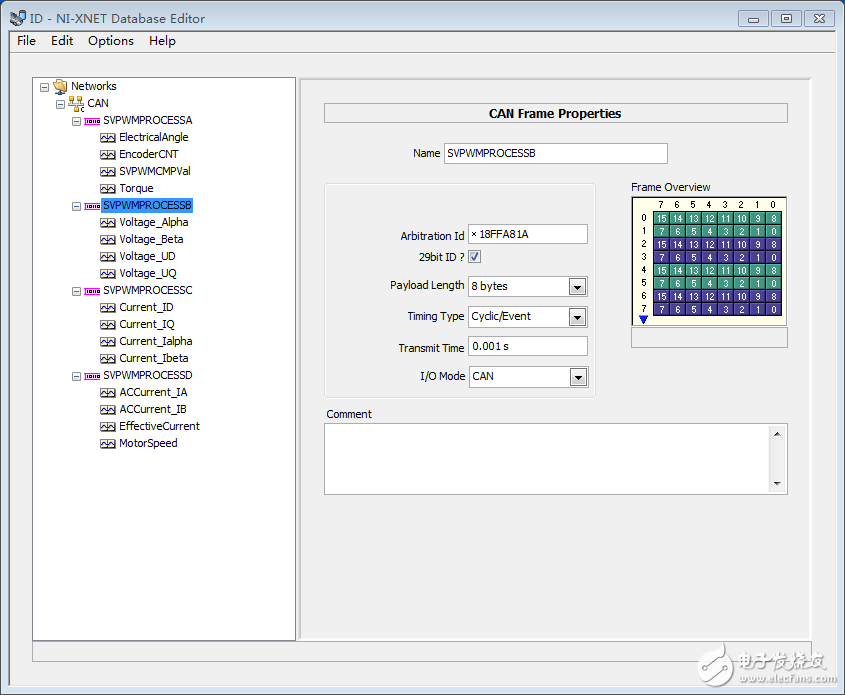The image size is (845, 695).
Task: Select the Current_Ialpha signal
Action: pos(156,342)
